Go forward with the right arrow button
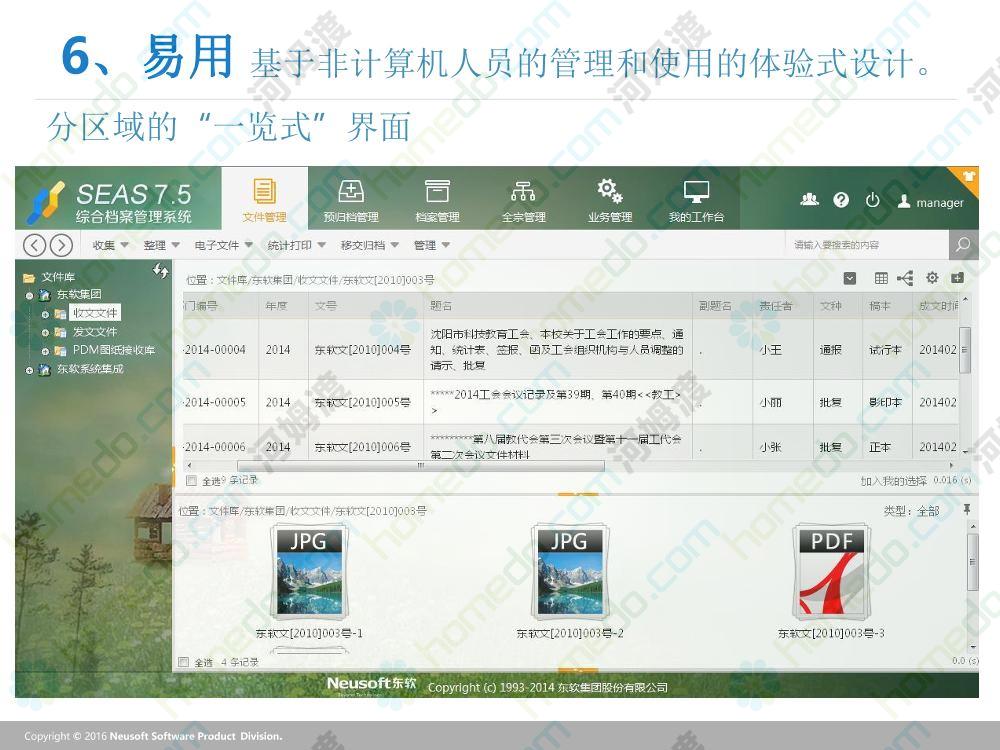The height and width of the screenshot is (750, 1000). (x=61, y=245)
